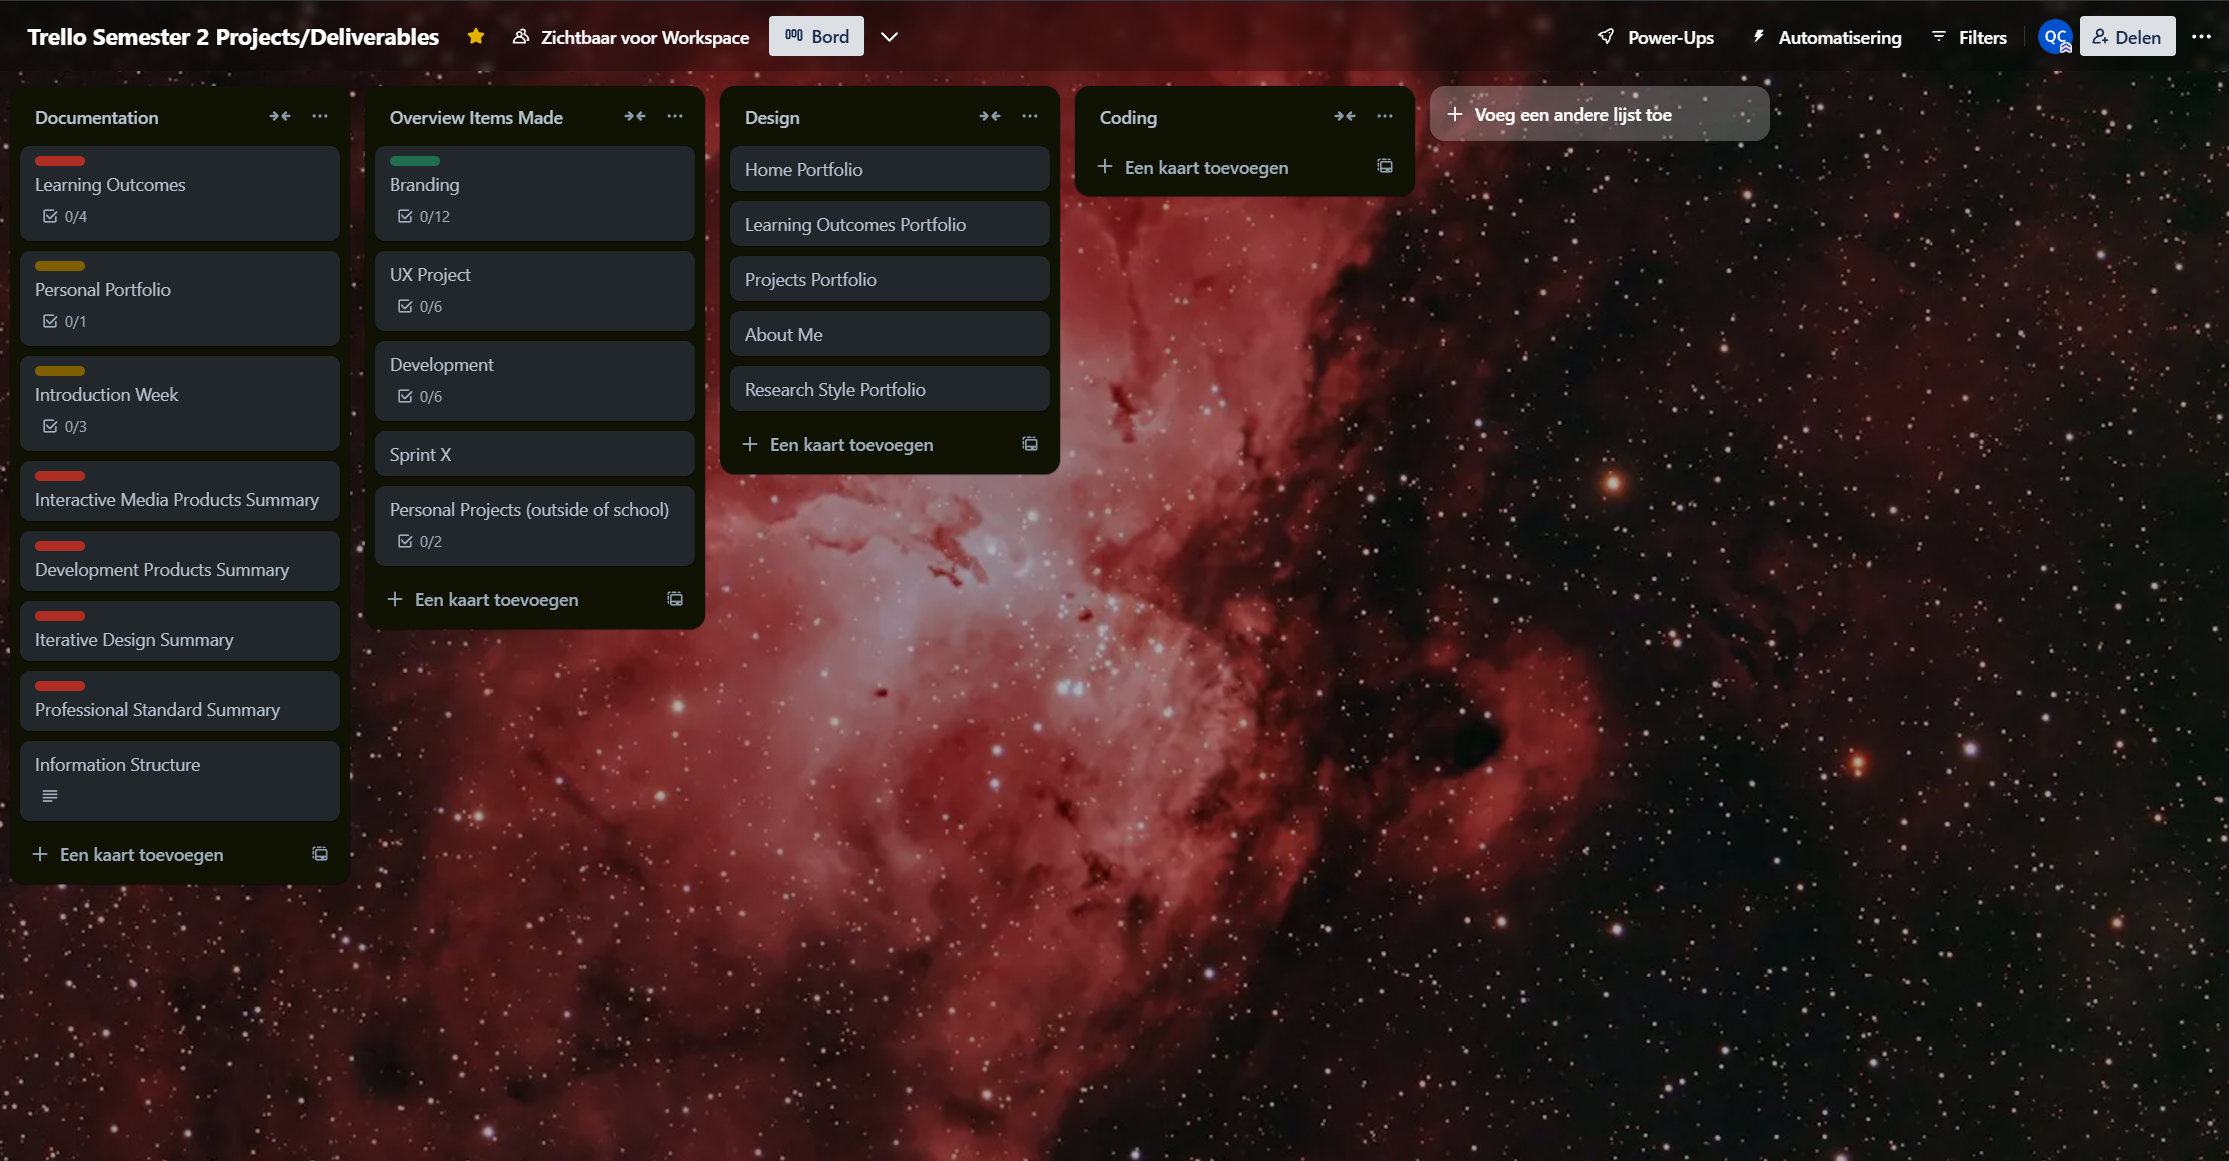Open Design list actions menu

[1030, 117]
